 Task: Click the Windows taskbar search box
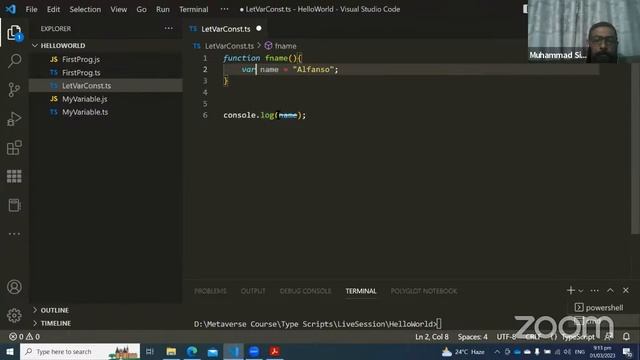[80, 351]
